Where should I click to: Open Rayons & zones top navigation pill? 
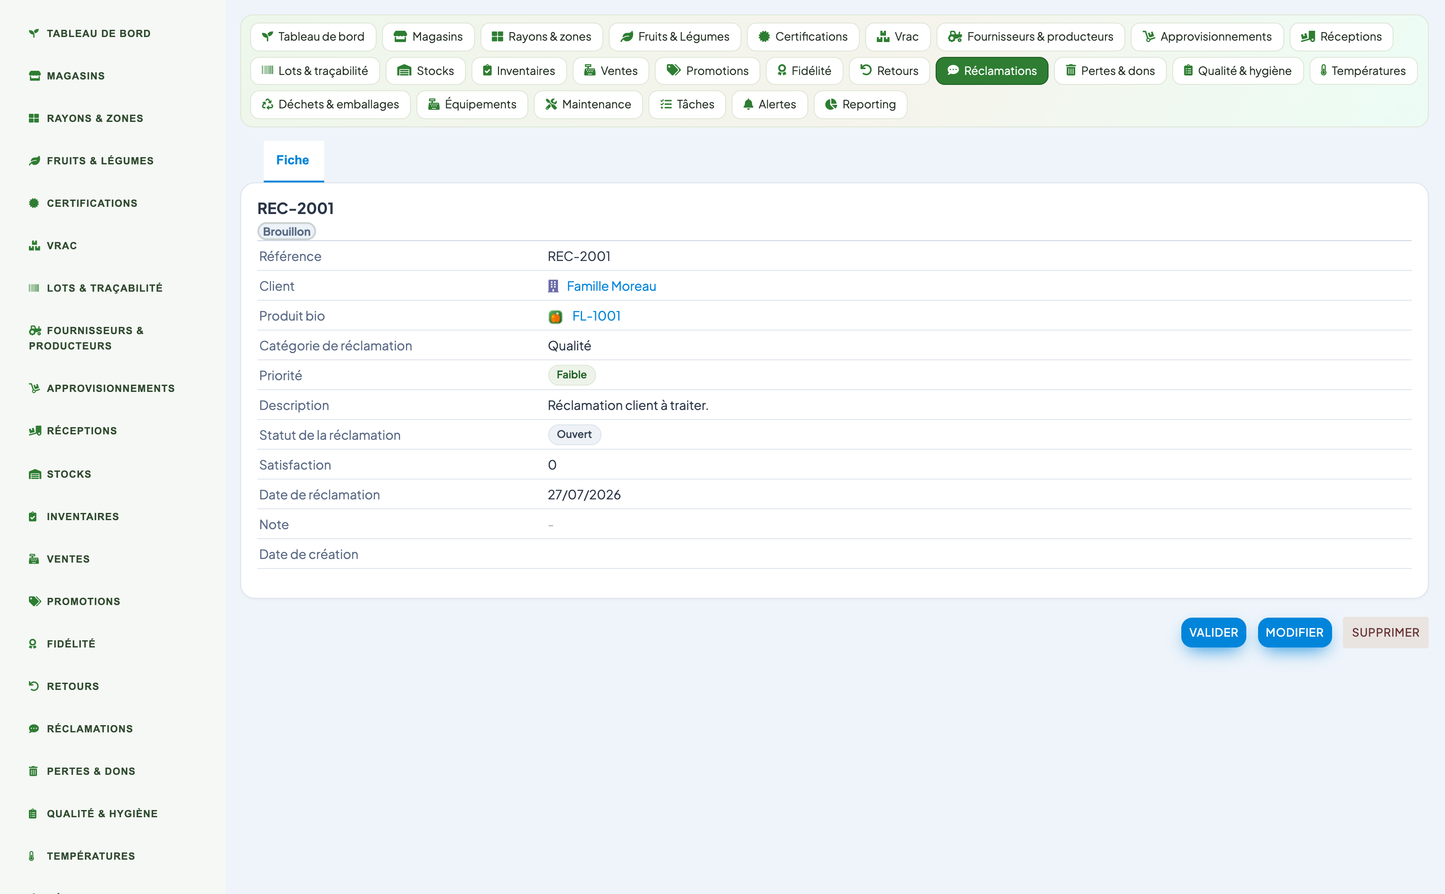541,37
